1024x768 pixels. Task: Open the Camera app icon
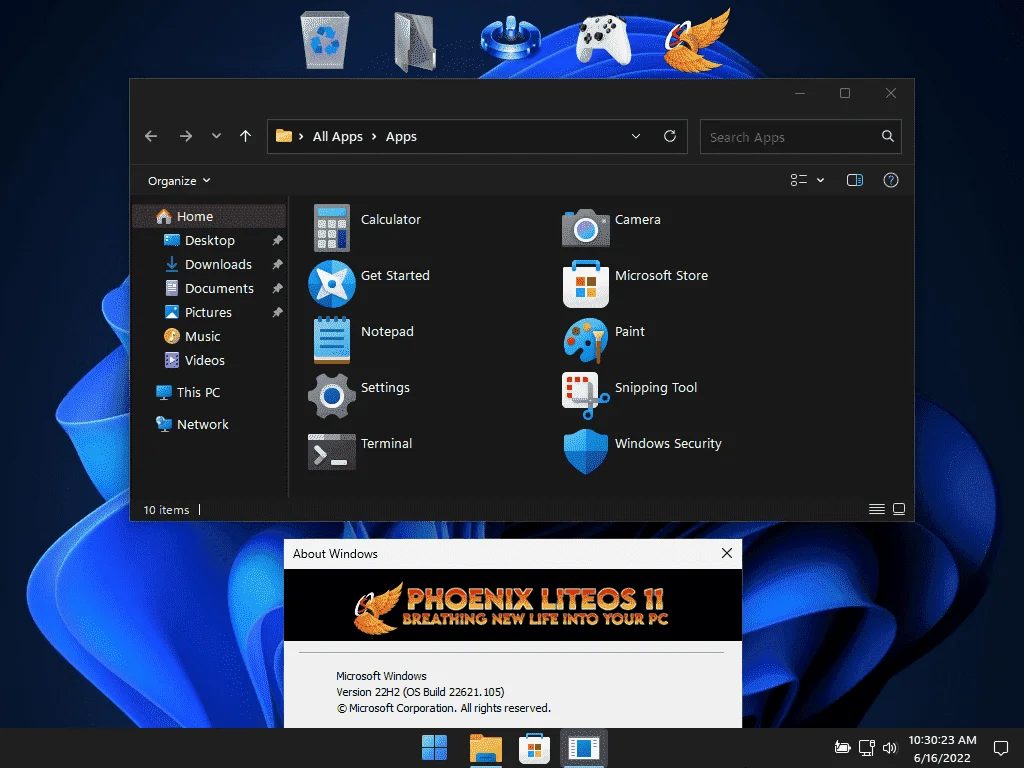point(586,228)
